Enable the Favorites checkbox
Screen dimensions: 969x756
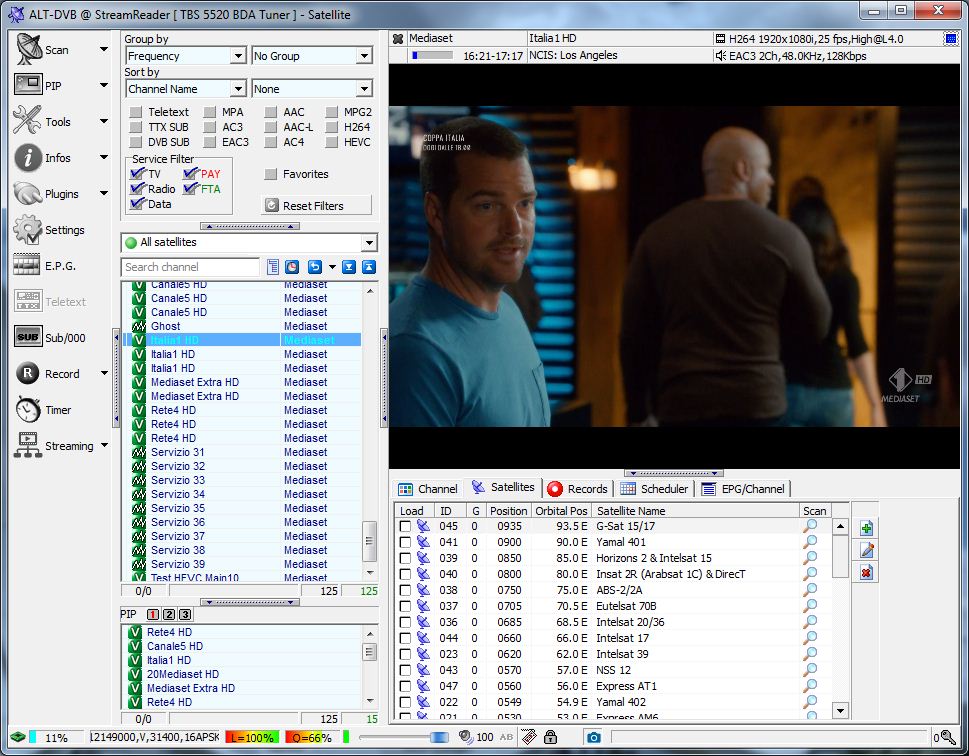(x=270, y=174)
